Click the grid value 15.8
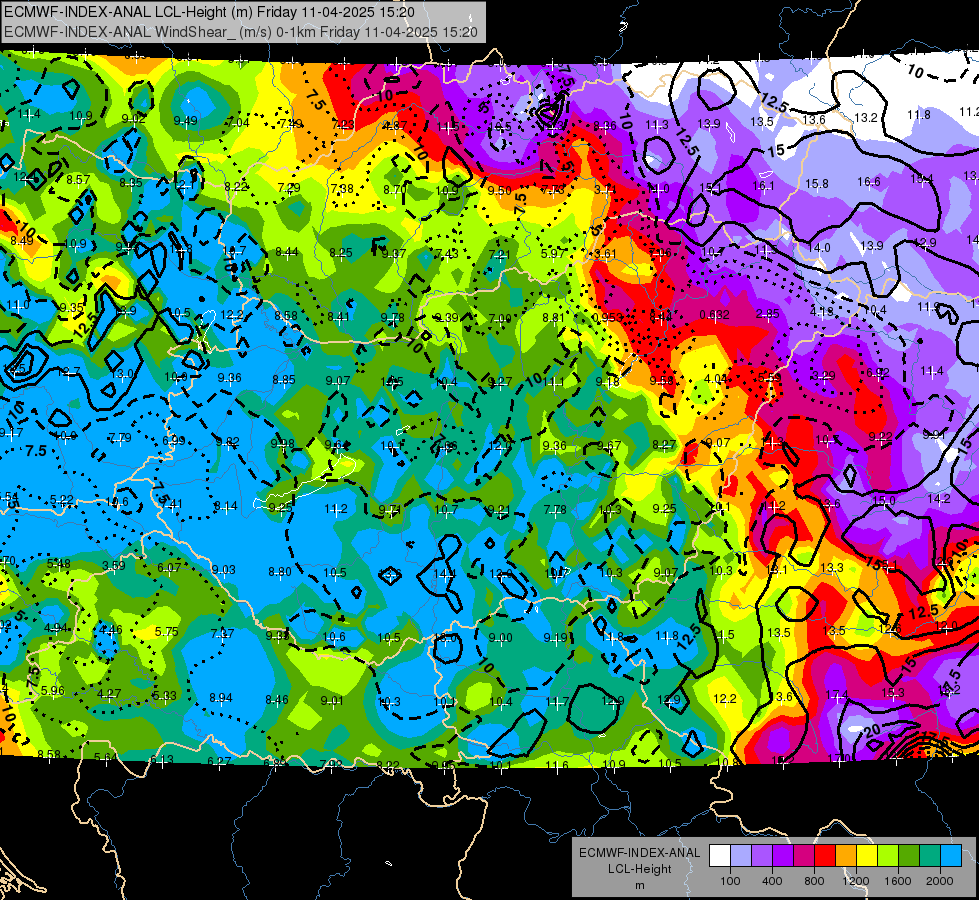Image resolution: width=979 pixels, height=900 pixels. (816, 184)
